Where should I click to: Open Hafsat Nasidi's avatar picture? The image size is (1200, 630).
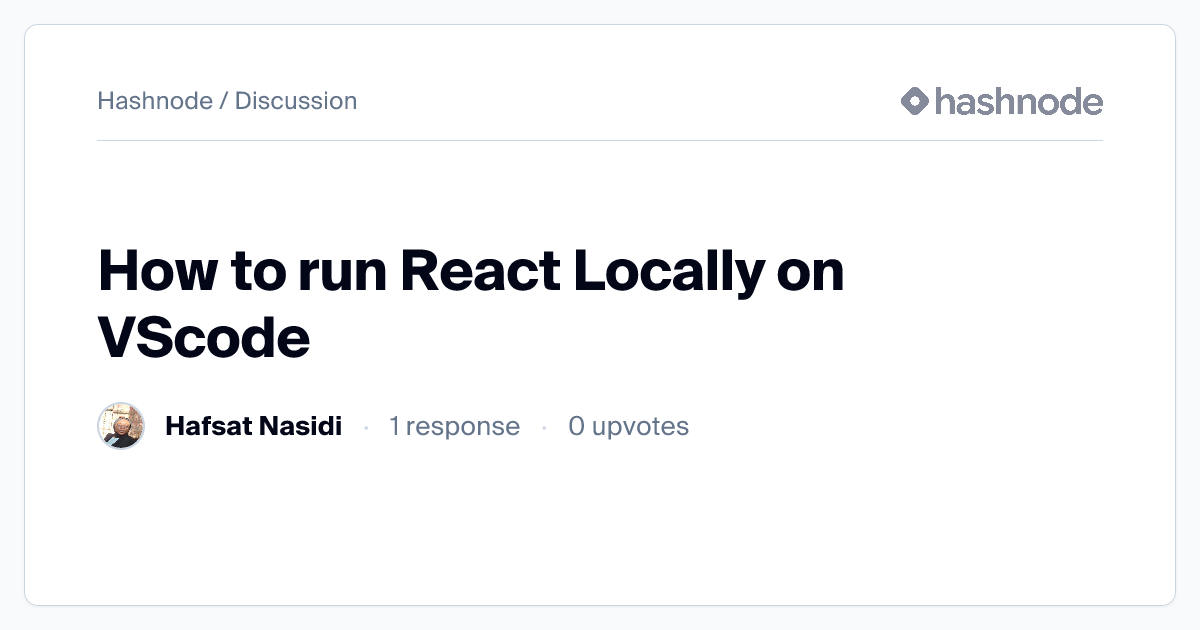(121, 427)
